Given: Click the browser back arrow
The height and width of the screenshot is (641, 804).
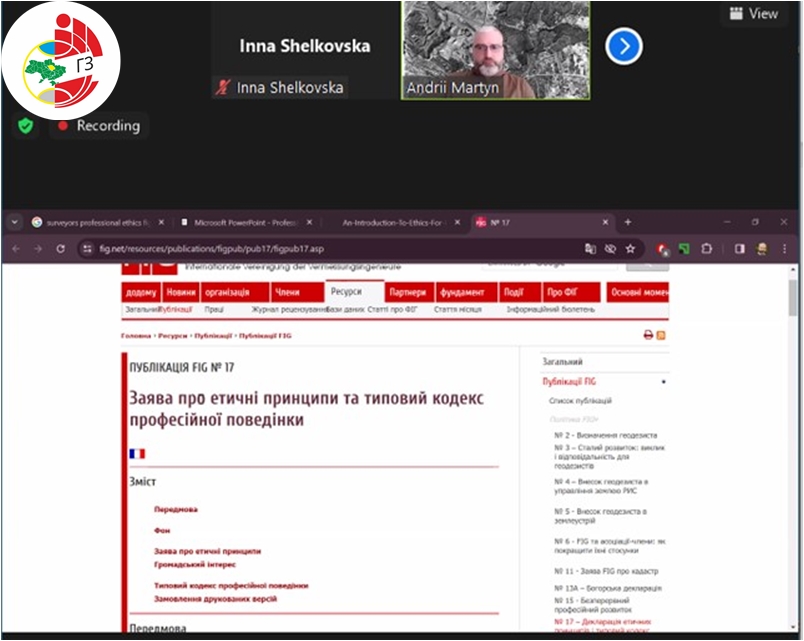Looking at the screenshot, I should tap(16, 249).
